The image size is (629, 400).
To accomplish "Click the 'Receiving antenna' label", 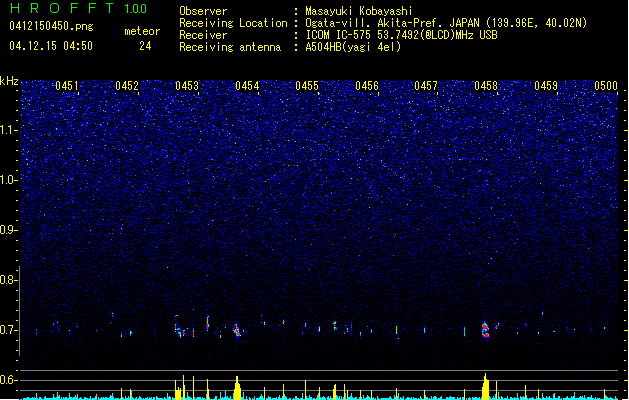I will tap(230, 47).
